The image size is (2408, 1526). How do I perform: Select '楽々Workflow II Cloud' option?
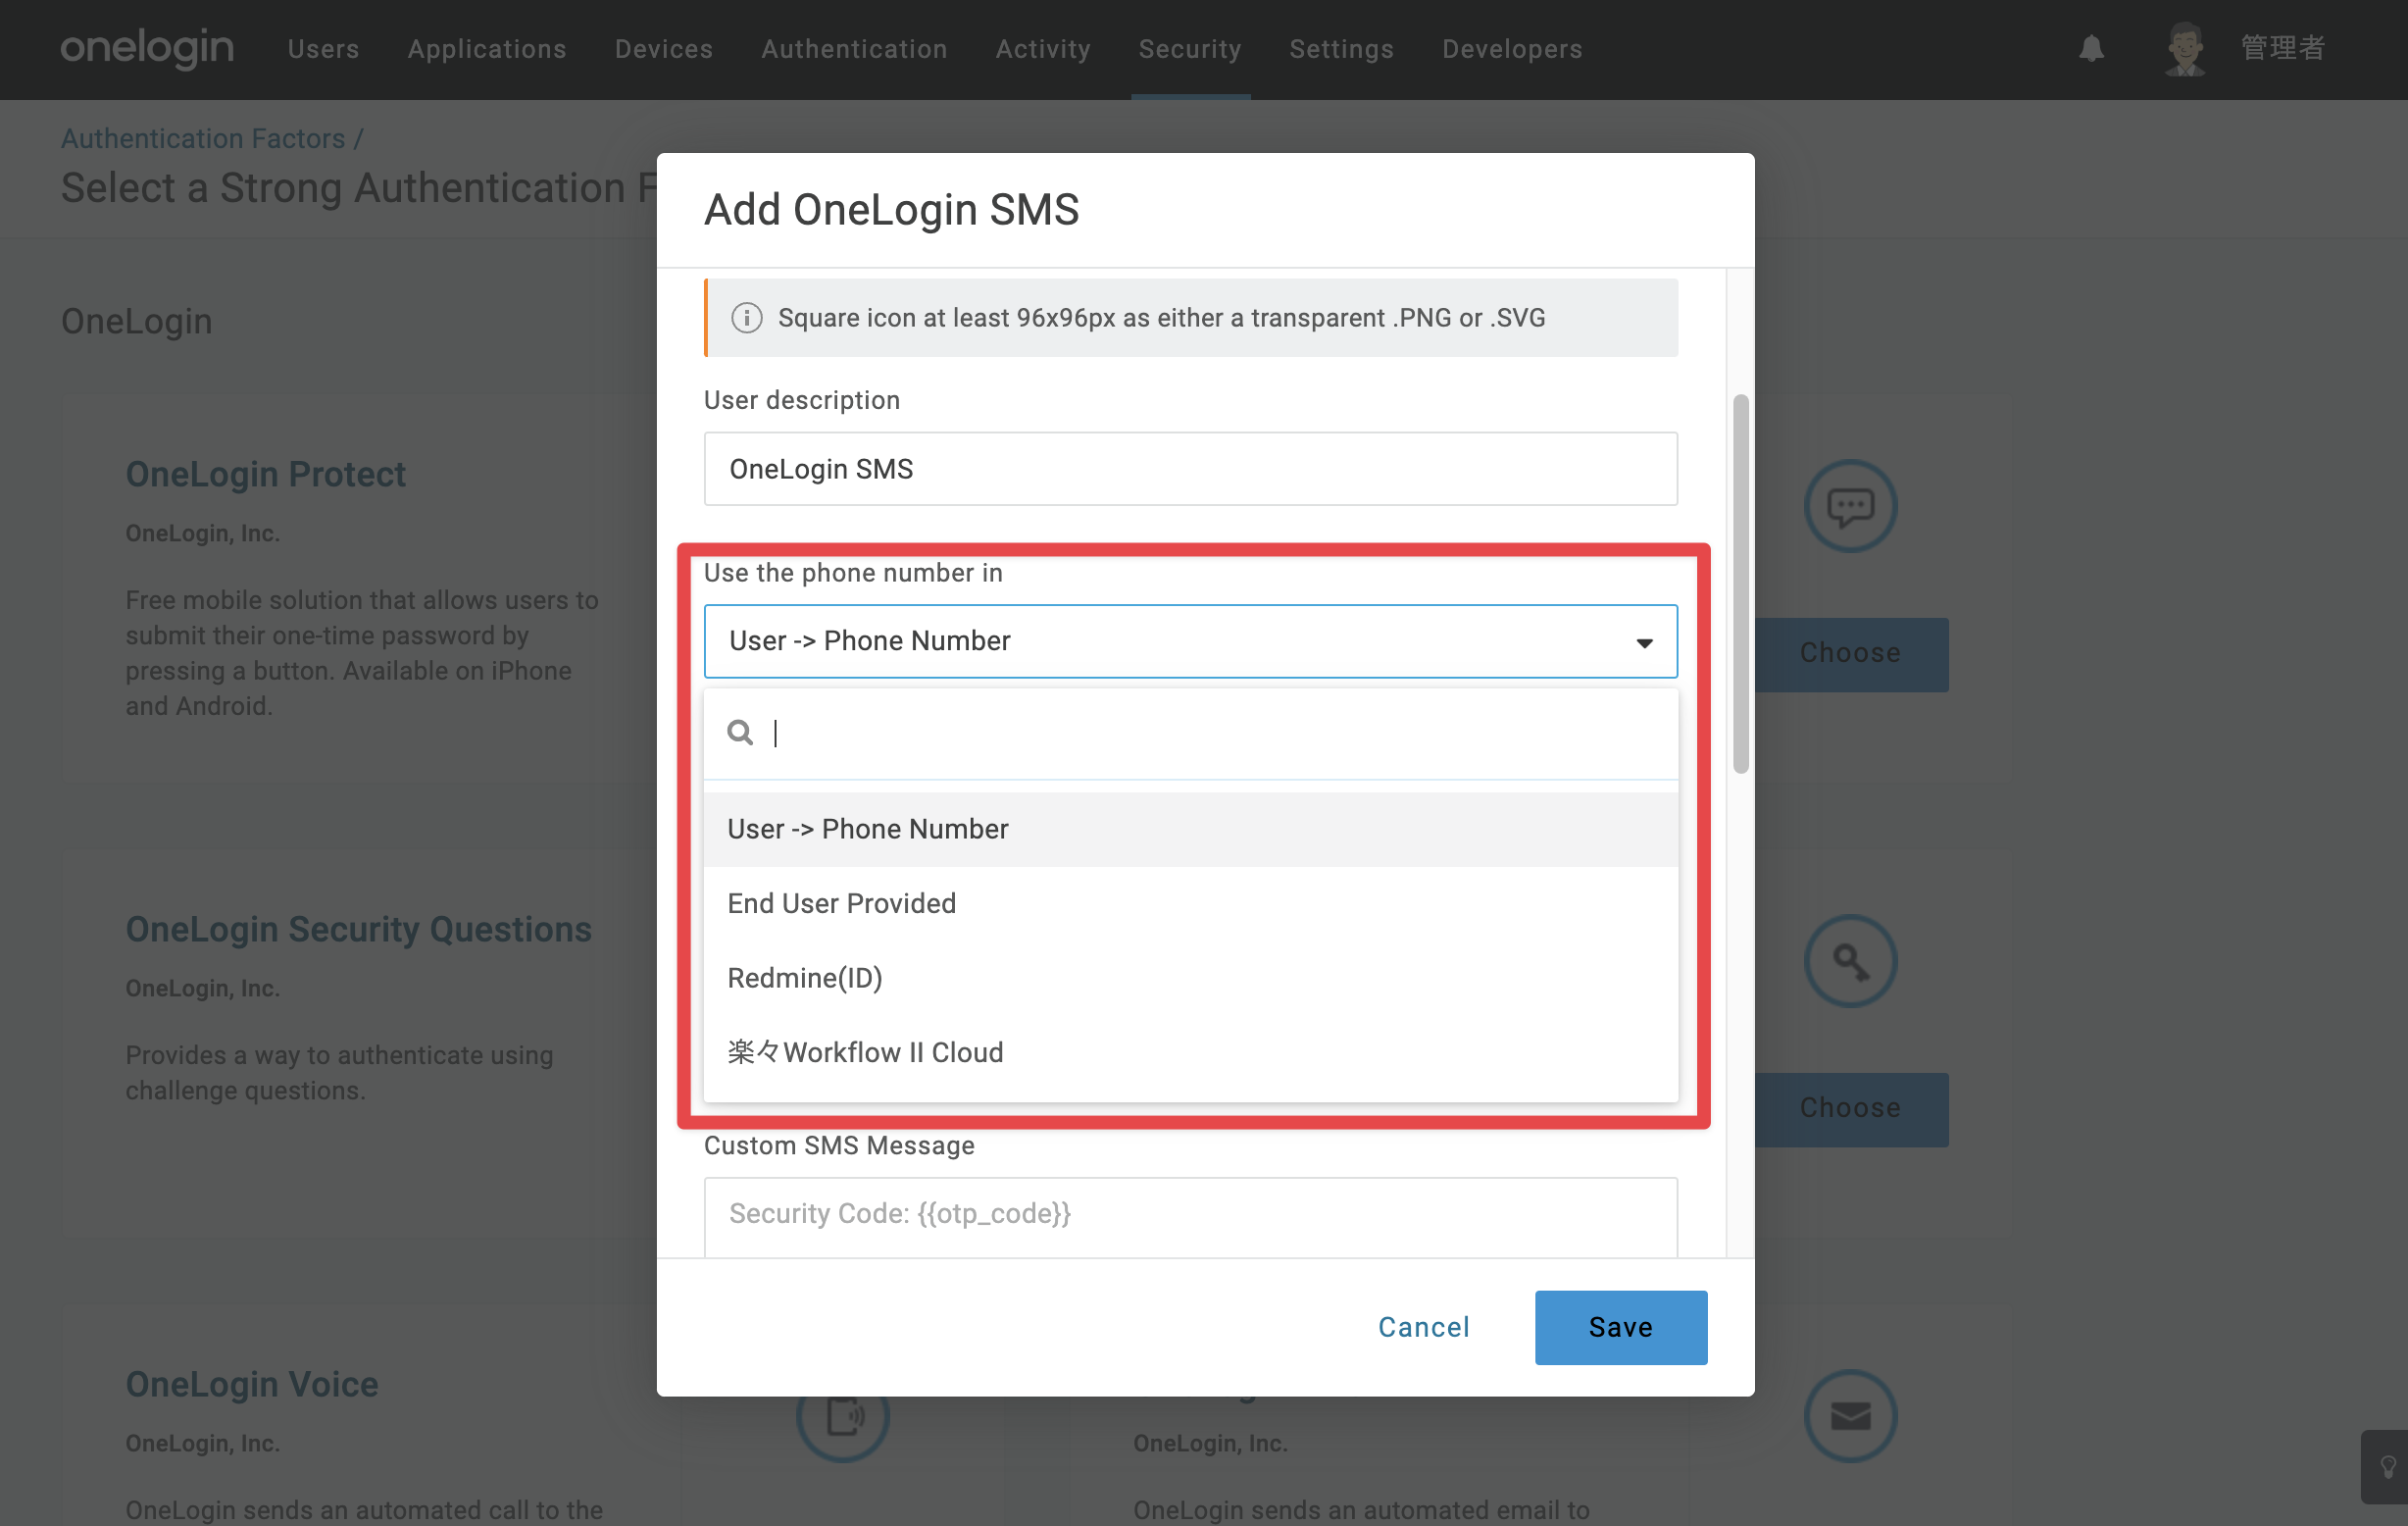(x=1190, y=1052)
